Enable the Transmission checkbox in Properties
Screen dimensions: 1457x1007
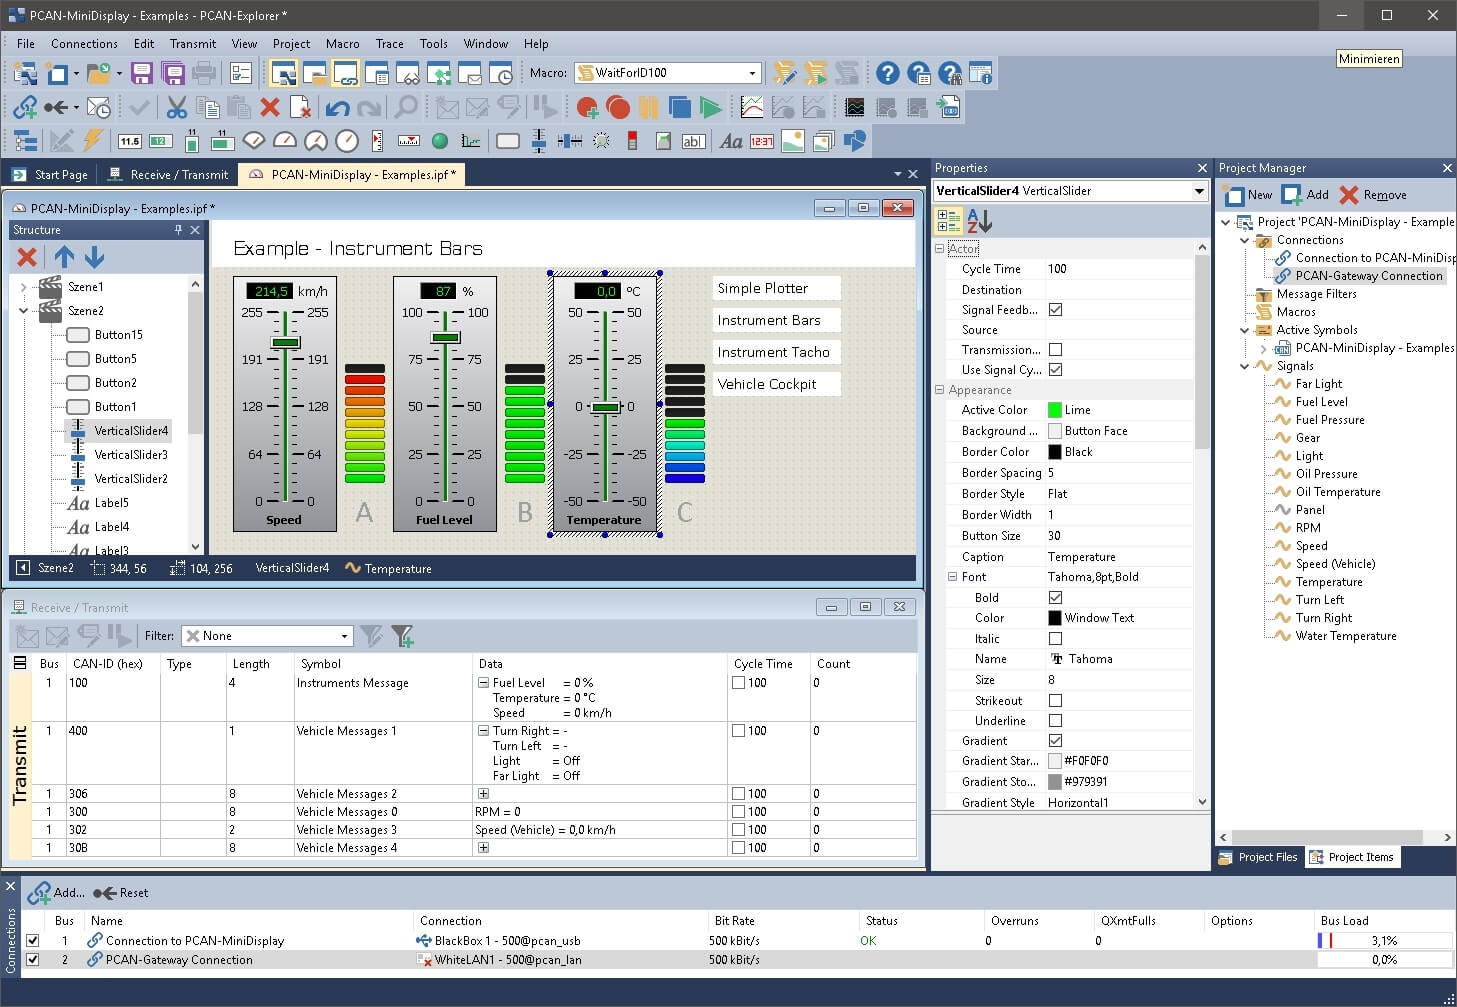point(1056,349)
